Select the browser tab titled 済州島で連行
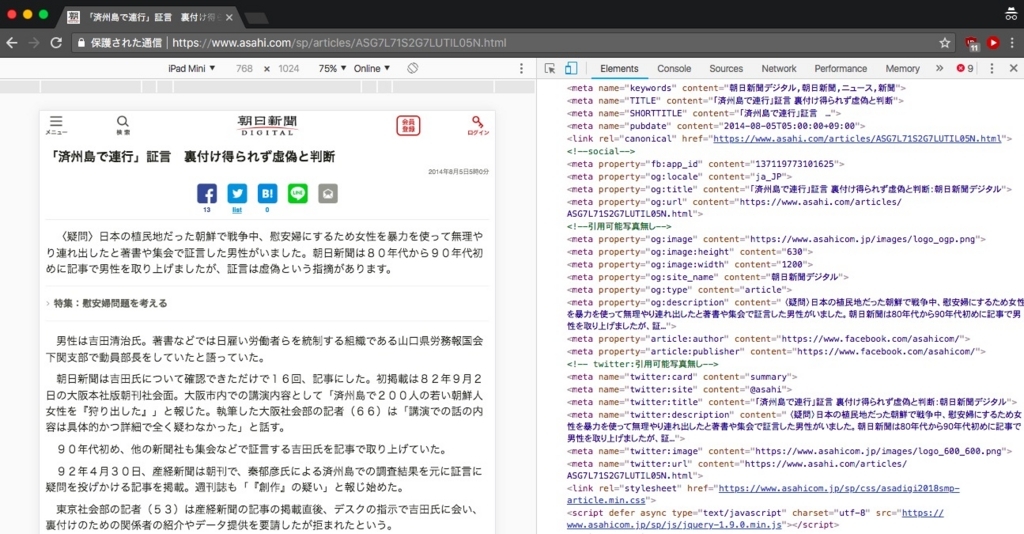Screen dimensions: 1024x534 click(150, 17)
